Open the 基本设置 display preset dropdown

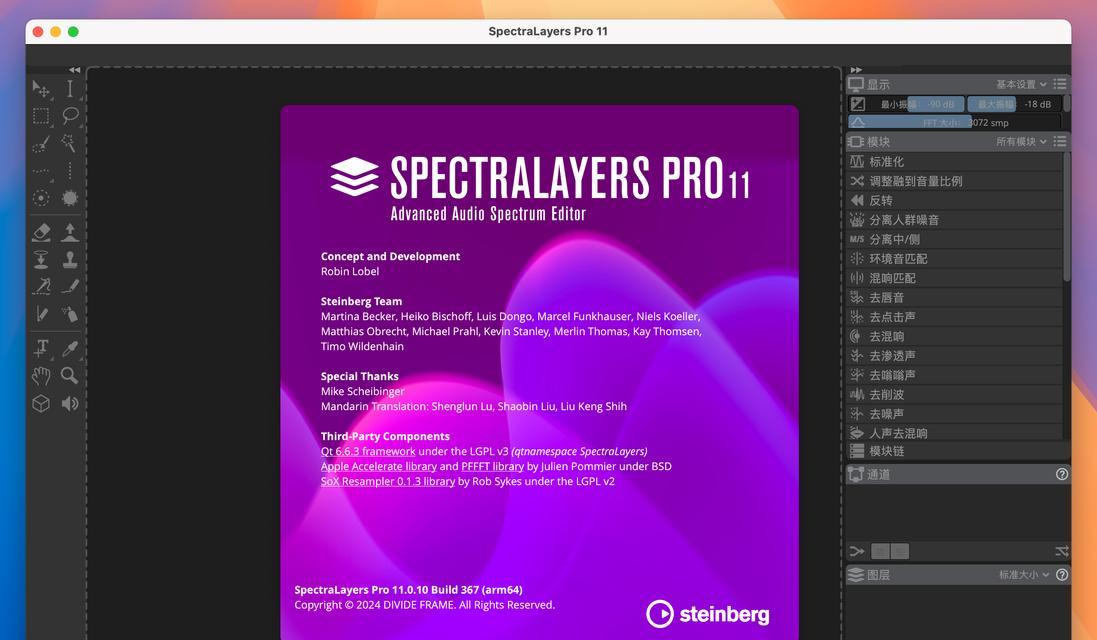tap(1021, 85)
